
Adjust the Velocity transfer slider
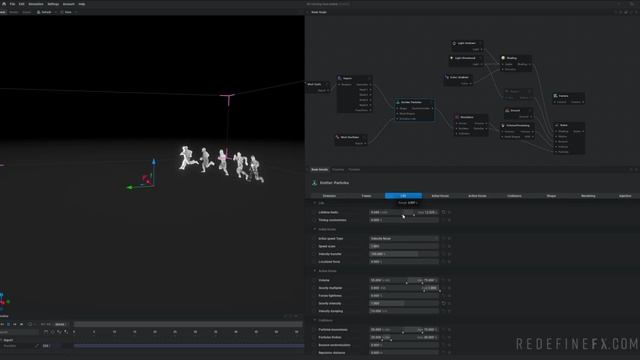point(404,254)
